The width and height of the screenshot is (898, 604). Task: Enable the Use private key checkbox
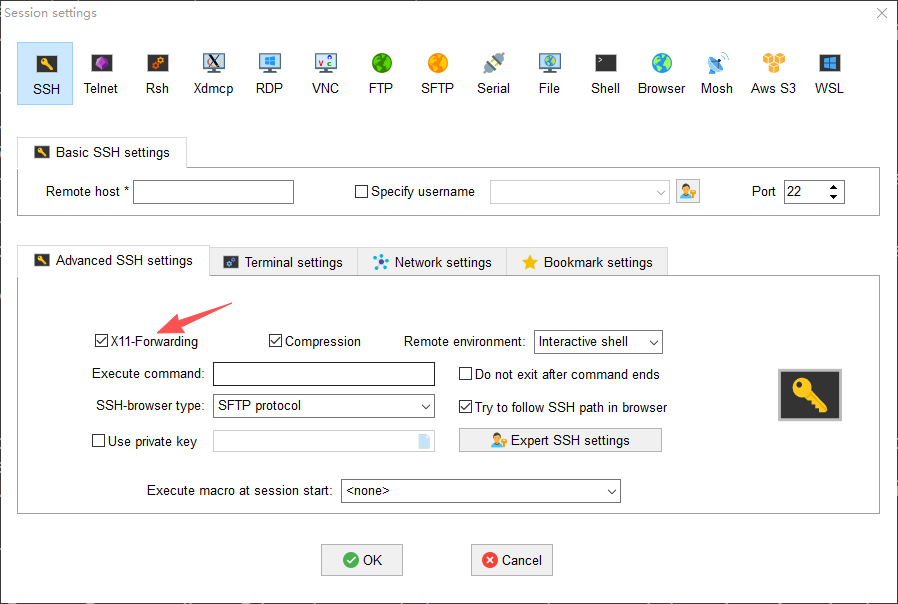pyautogui.click(x=99, y=441)
